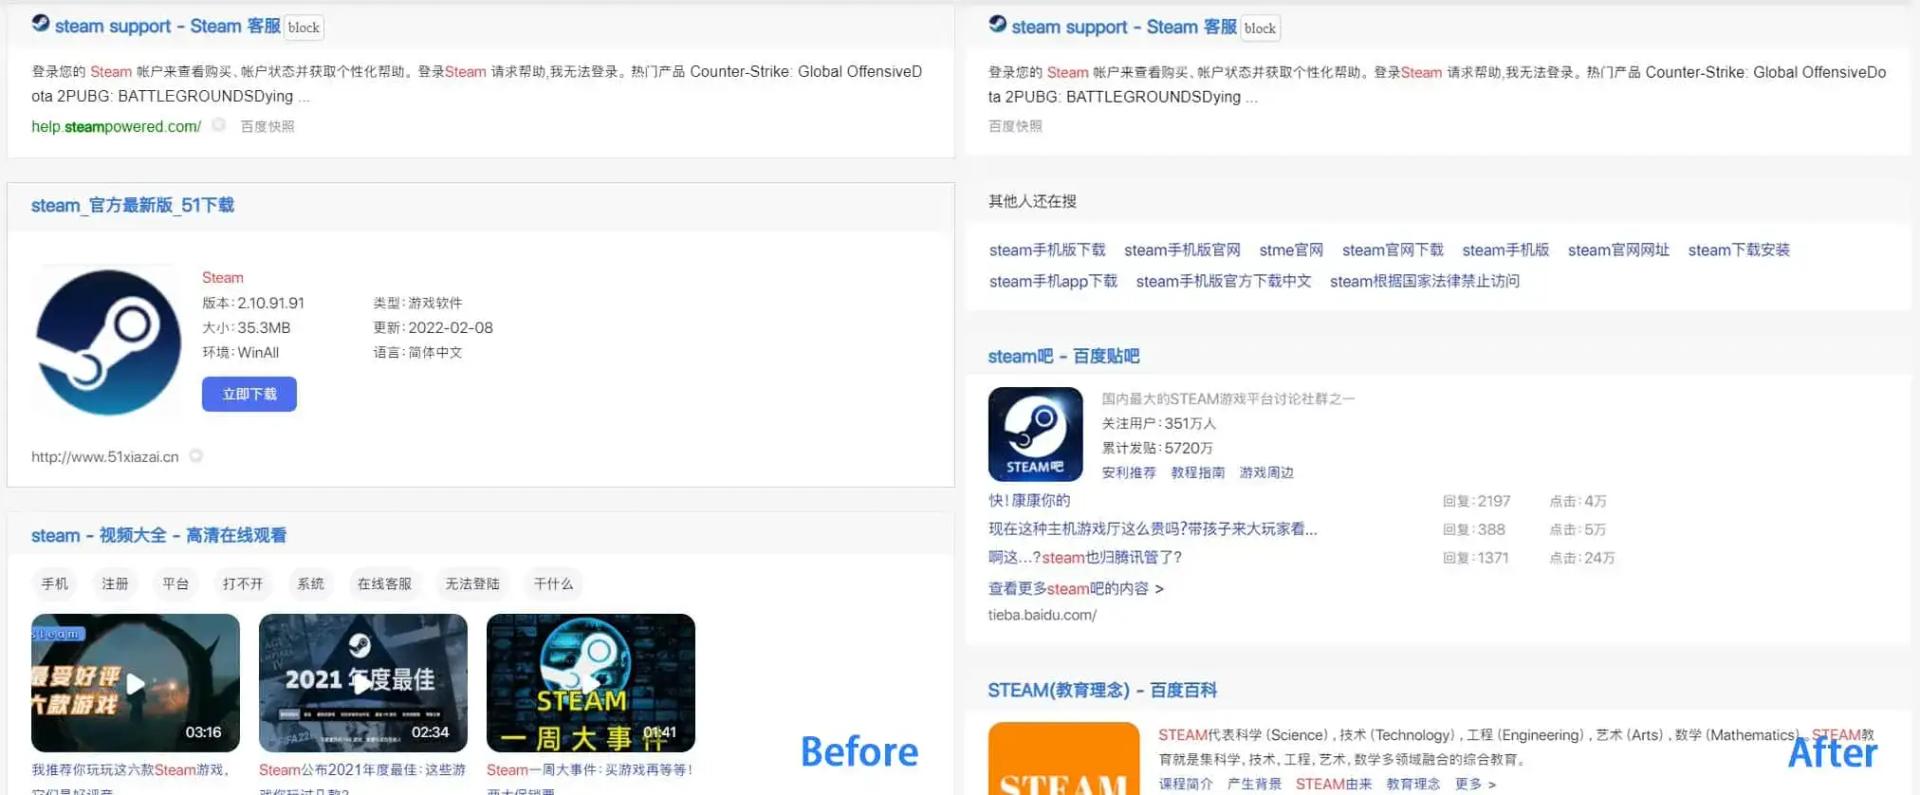Viewport: 1920px width, 795px height.
Task: Search related term steam官网网址
Action: (1619, 250)
